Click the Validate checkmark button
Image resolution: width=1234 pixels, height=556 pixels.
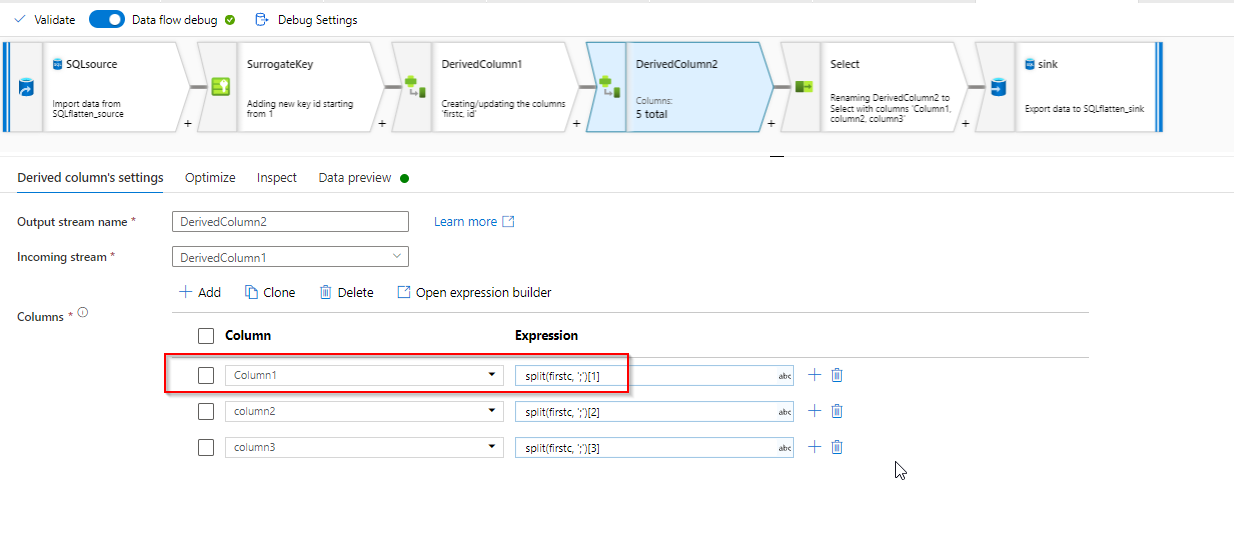(45, 20)
